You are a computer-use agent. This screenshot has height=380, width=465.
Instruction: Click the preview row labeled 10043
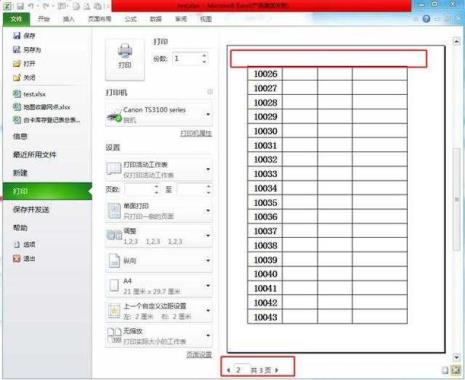click(327, 317)
